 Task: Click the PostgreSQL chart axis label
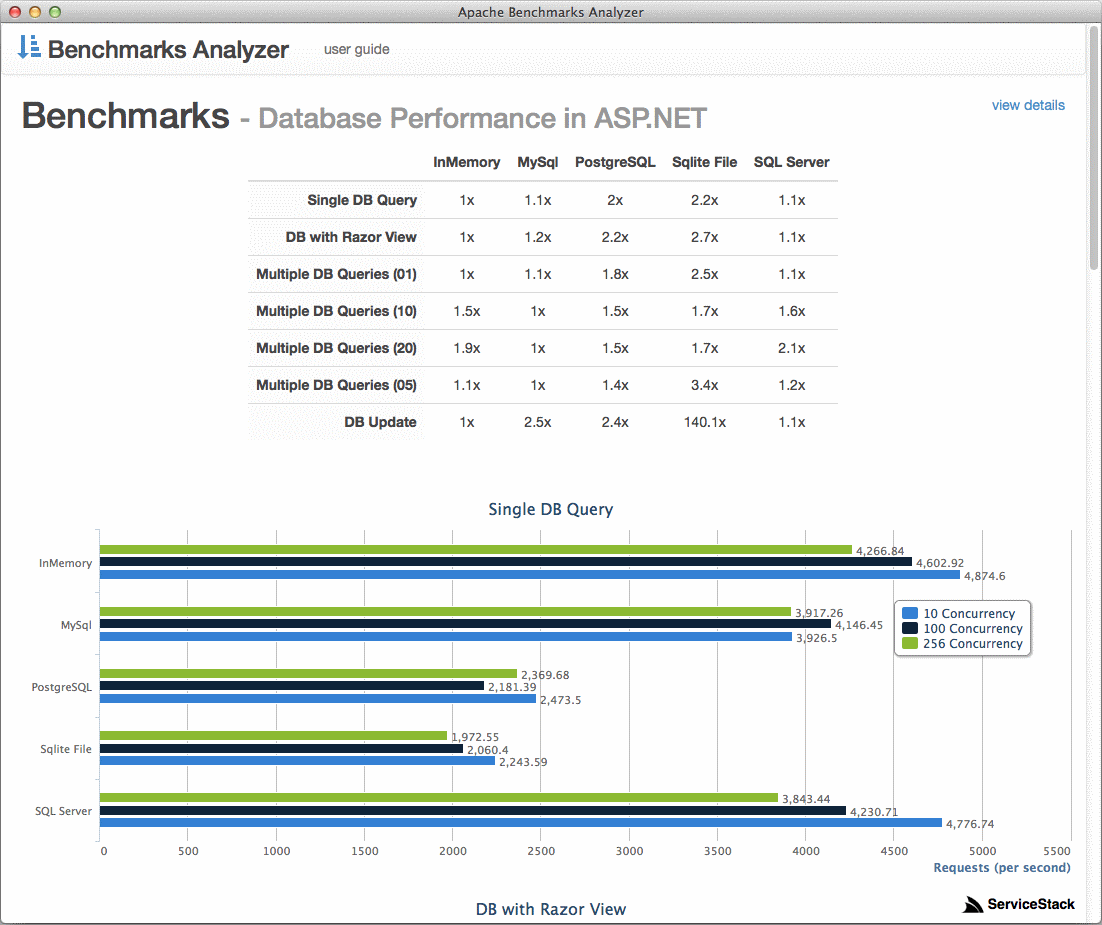62,687
